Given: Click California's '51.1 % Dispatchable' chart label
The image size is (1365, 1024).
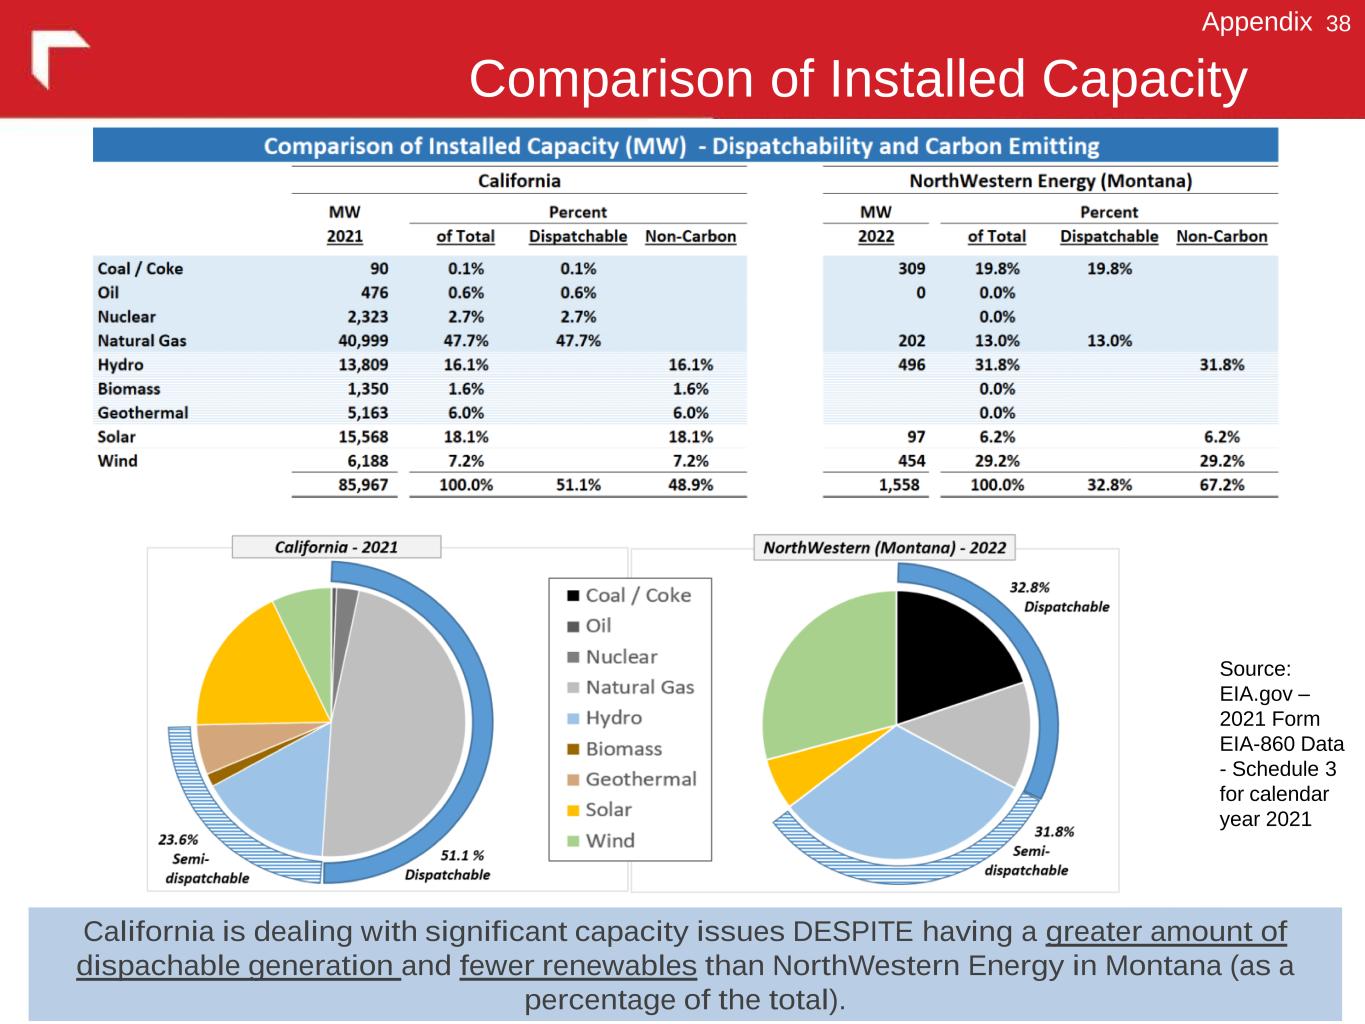Looking at the screenshot, I should [448, 865].
